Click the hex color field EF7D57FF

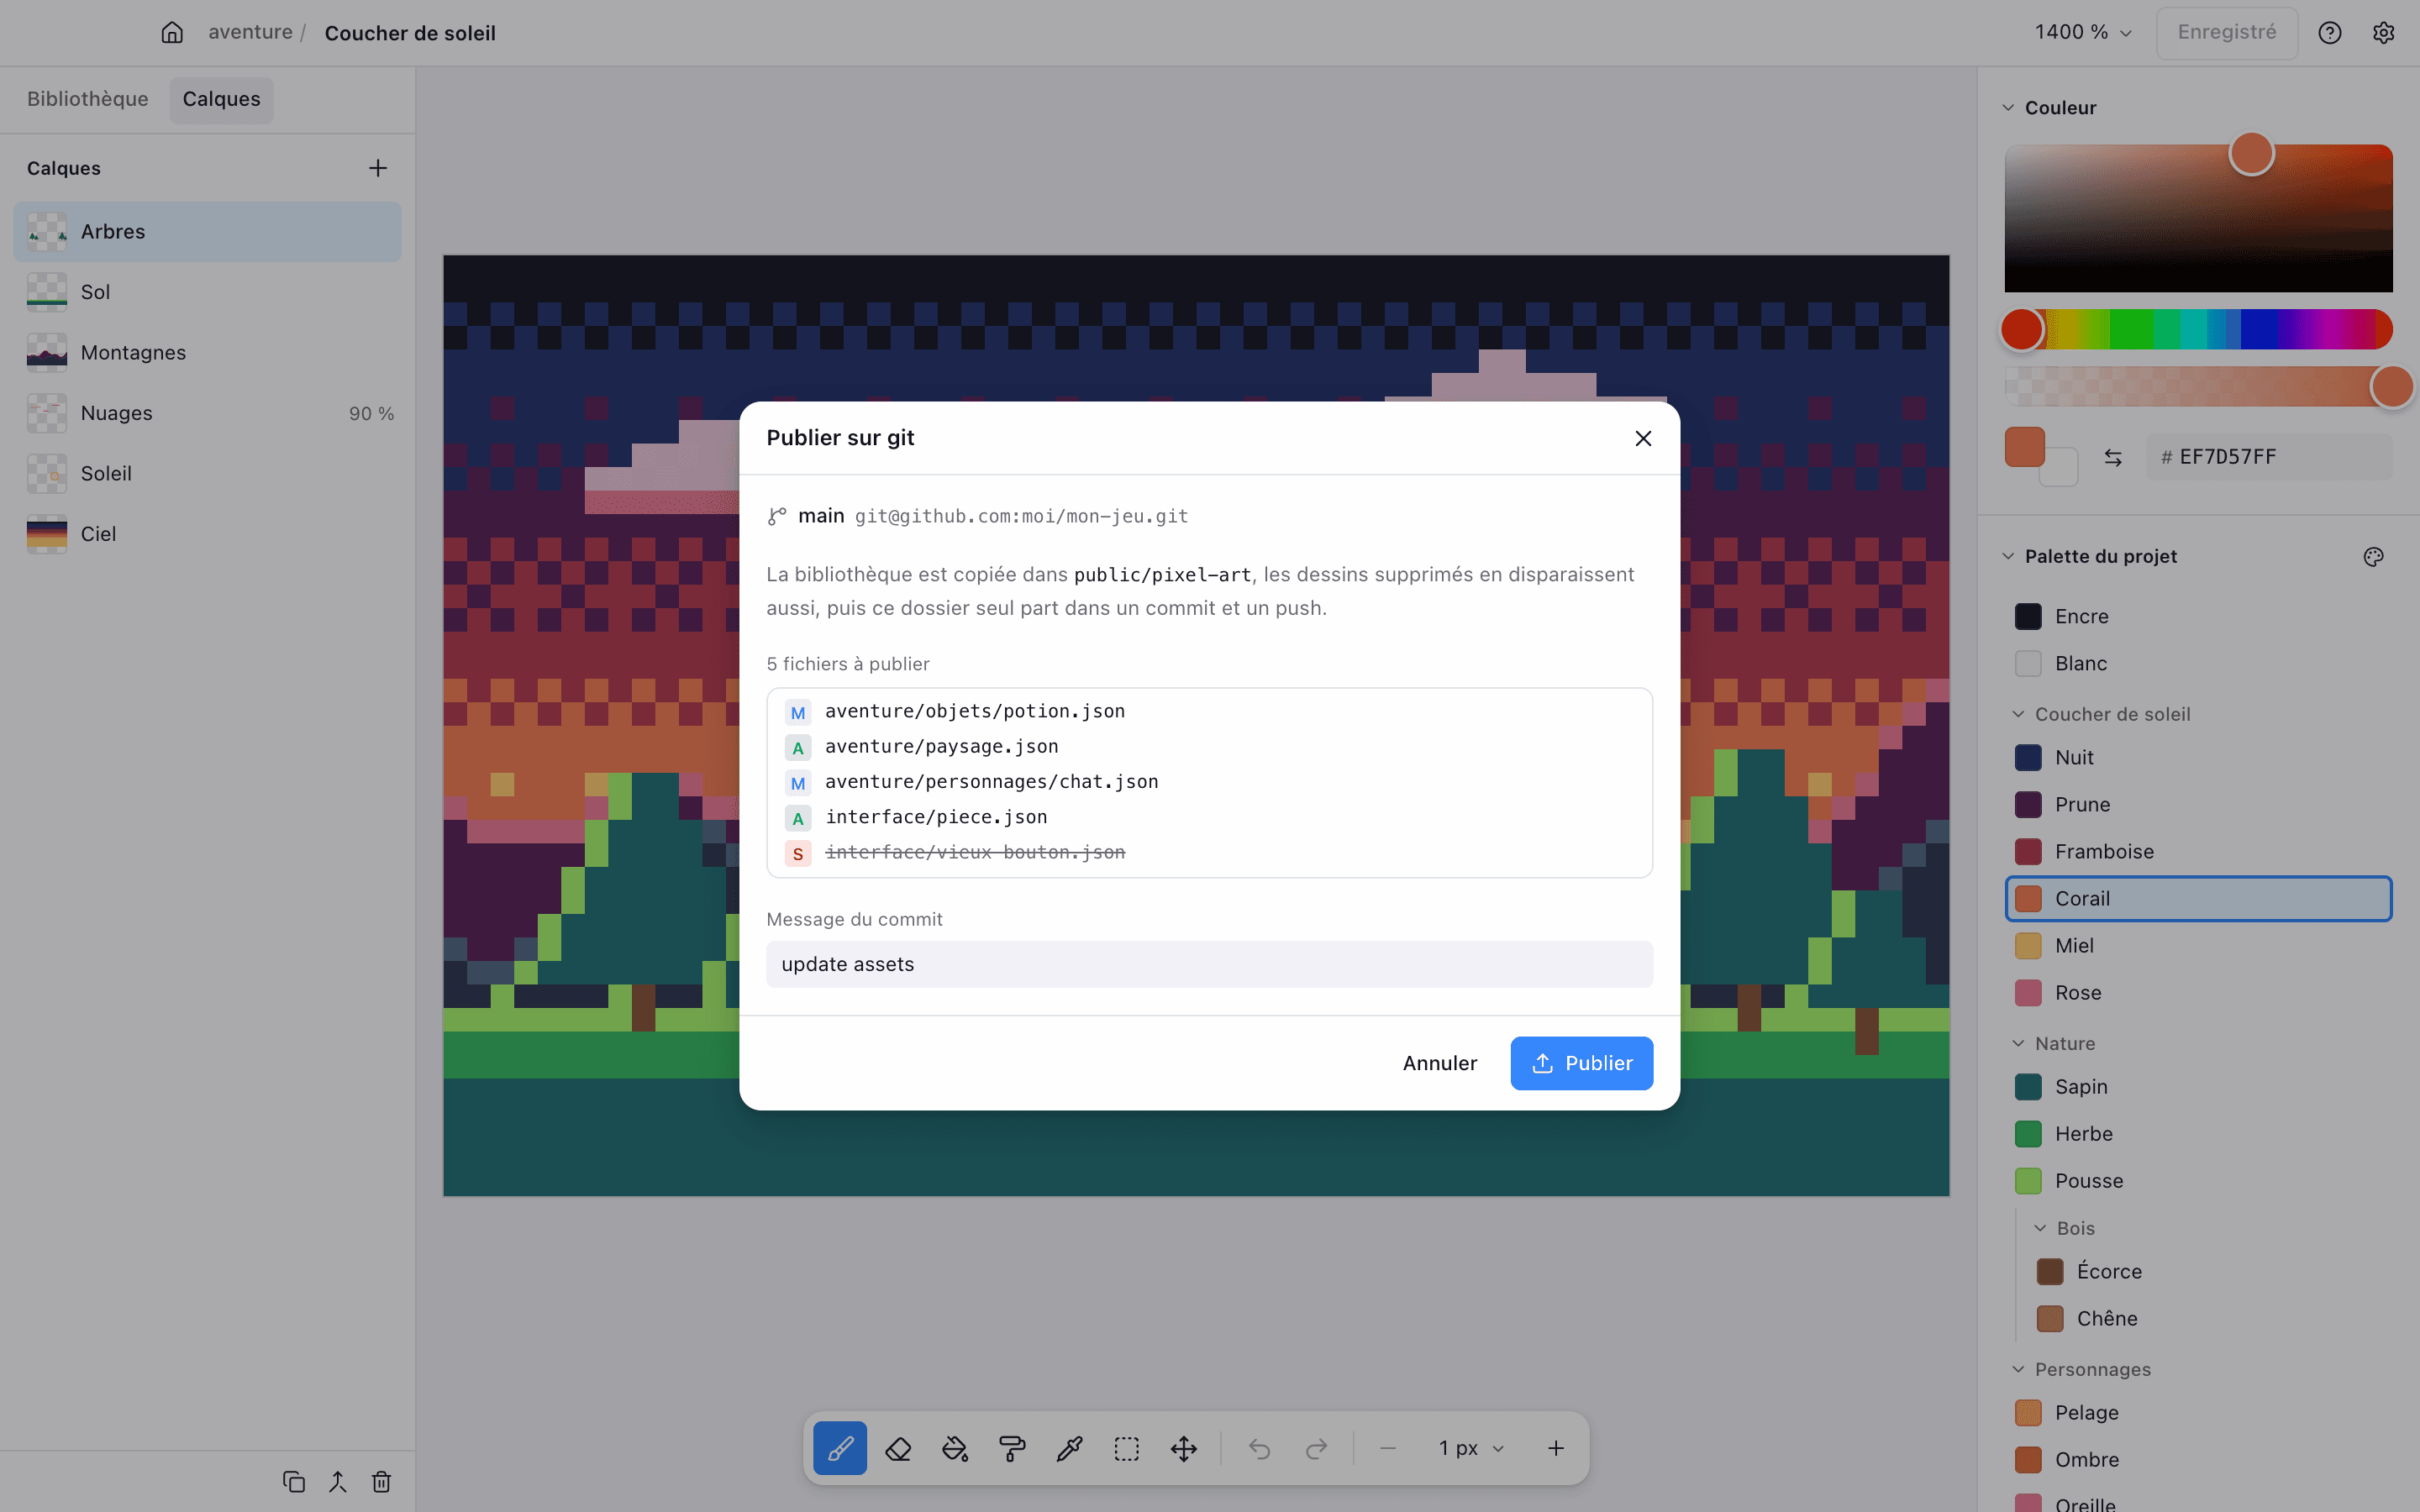point(2270,457)
